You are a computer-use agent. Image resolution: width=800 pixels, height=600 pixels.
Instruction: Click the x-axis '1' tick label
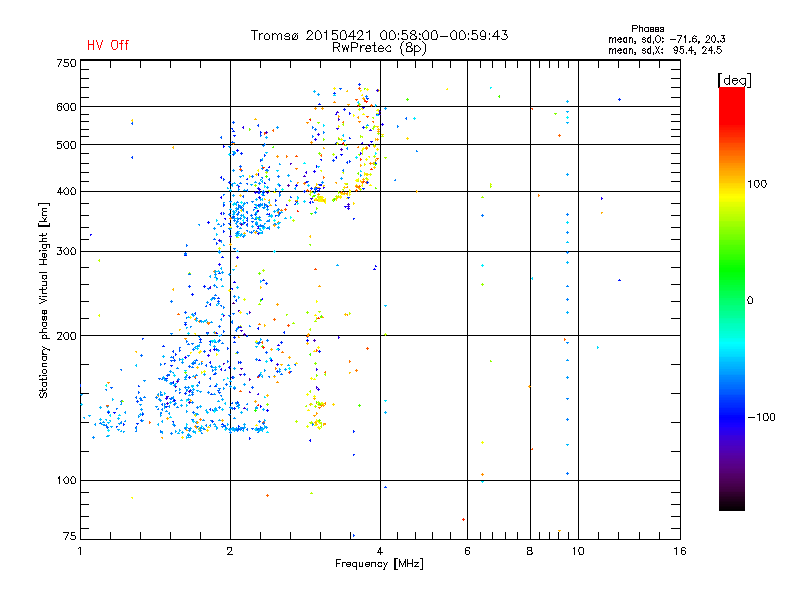pos(80,551)
